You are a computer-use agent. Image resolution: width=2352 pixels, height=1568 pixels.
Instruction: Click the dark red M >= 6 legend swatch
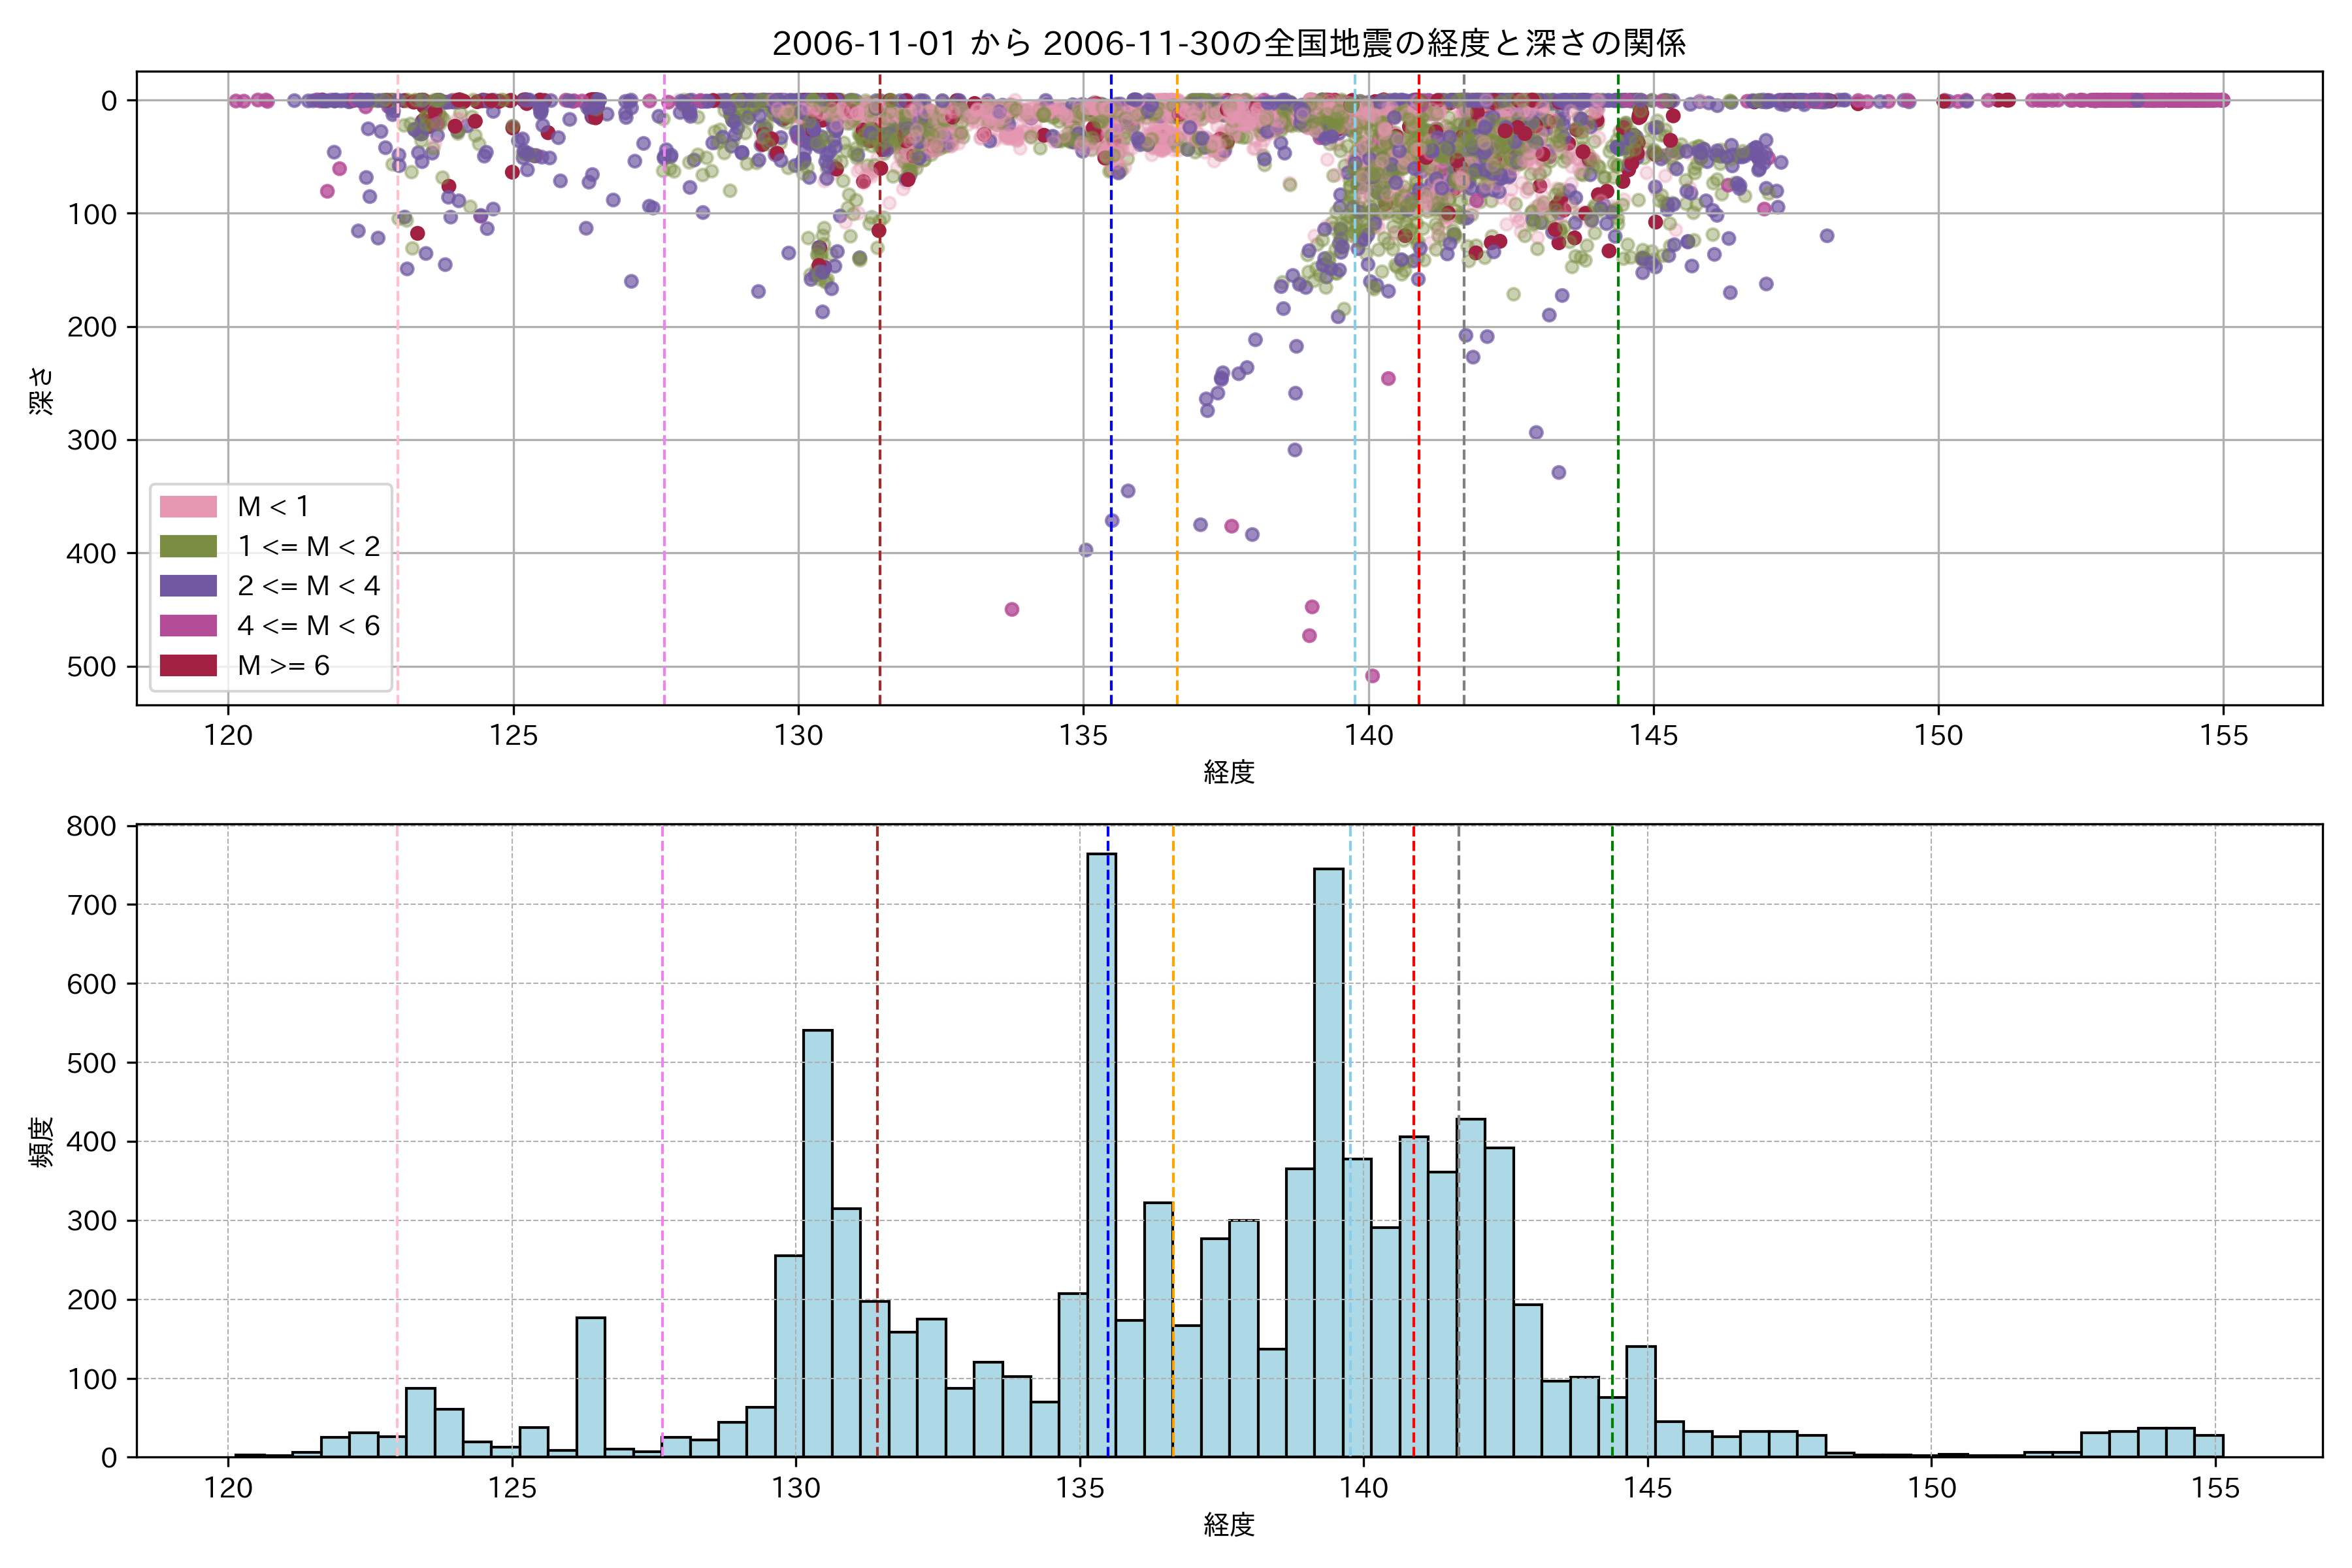pyautogui.click(x=188, y=666)
